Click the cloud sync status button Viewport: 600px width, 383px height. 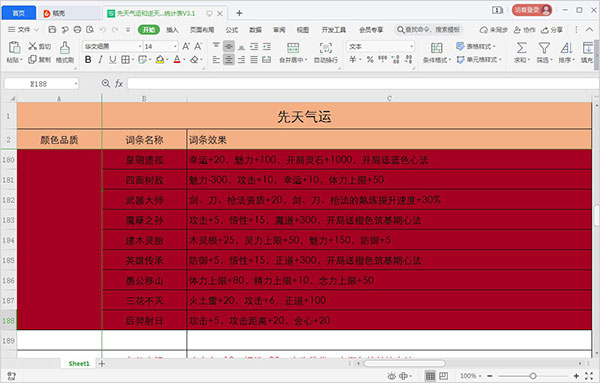494,29
